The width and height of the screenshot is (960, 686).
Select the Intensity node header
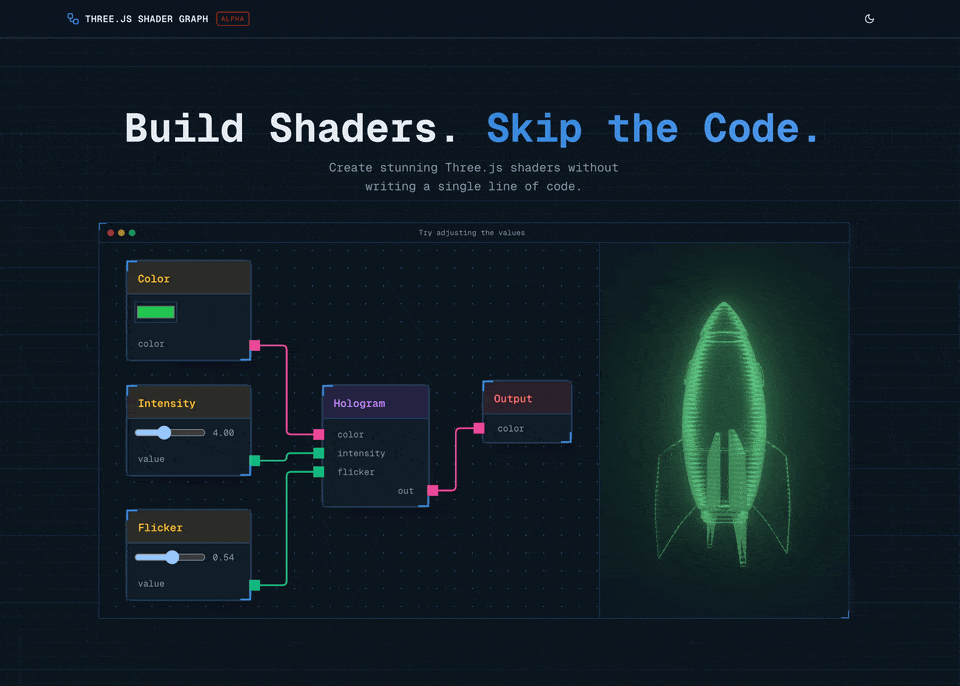pos(188,402)
